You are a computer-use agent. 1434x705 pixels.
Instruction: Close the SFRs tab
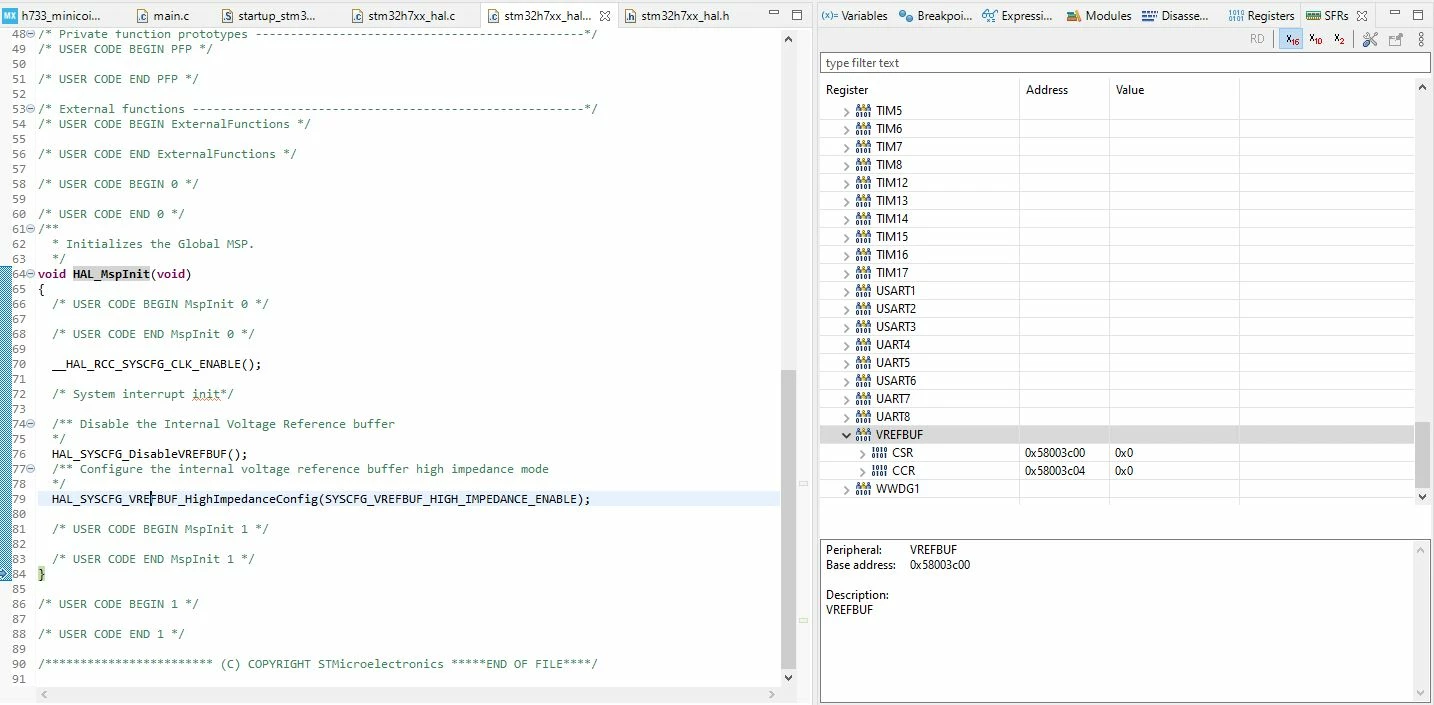tap(1362, 16)
